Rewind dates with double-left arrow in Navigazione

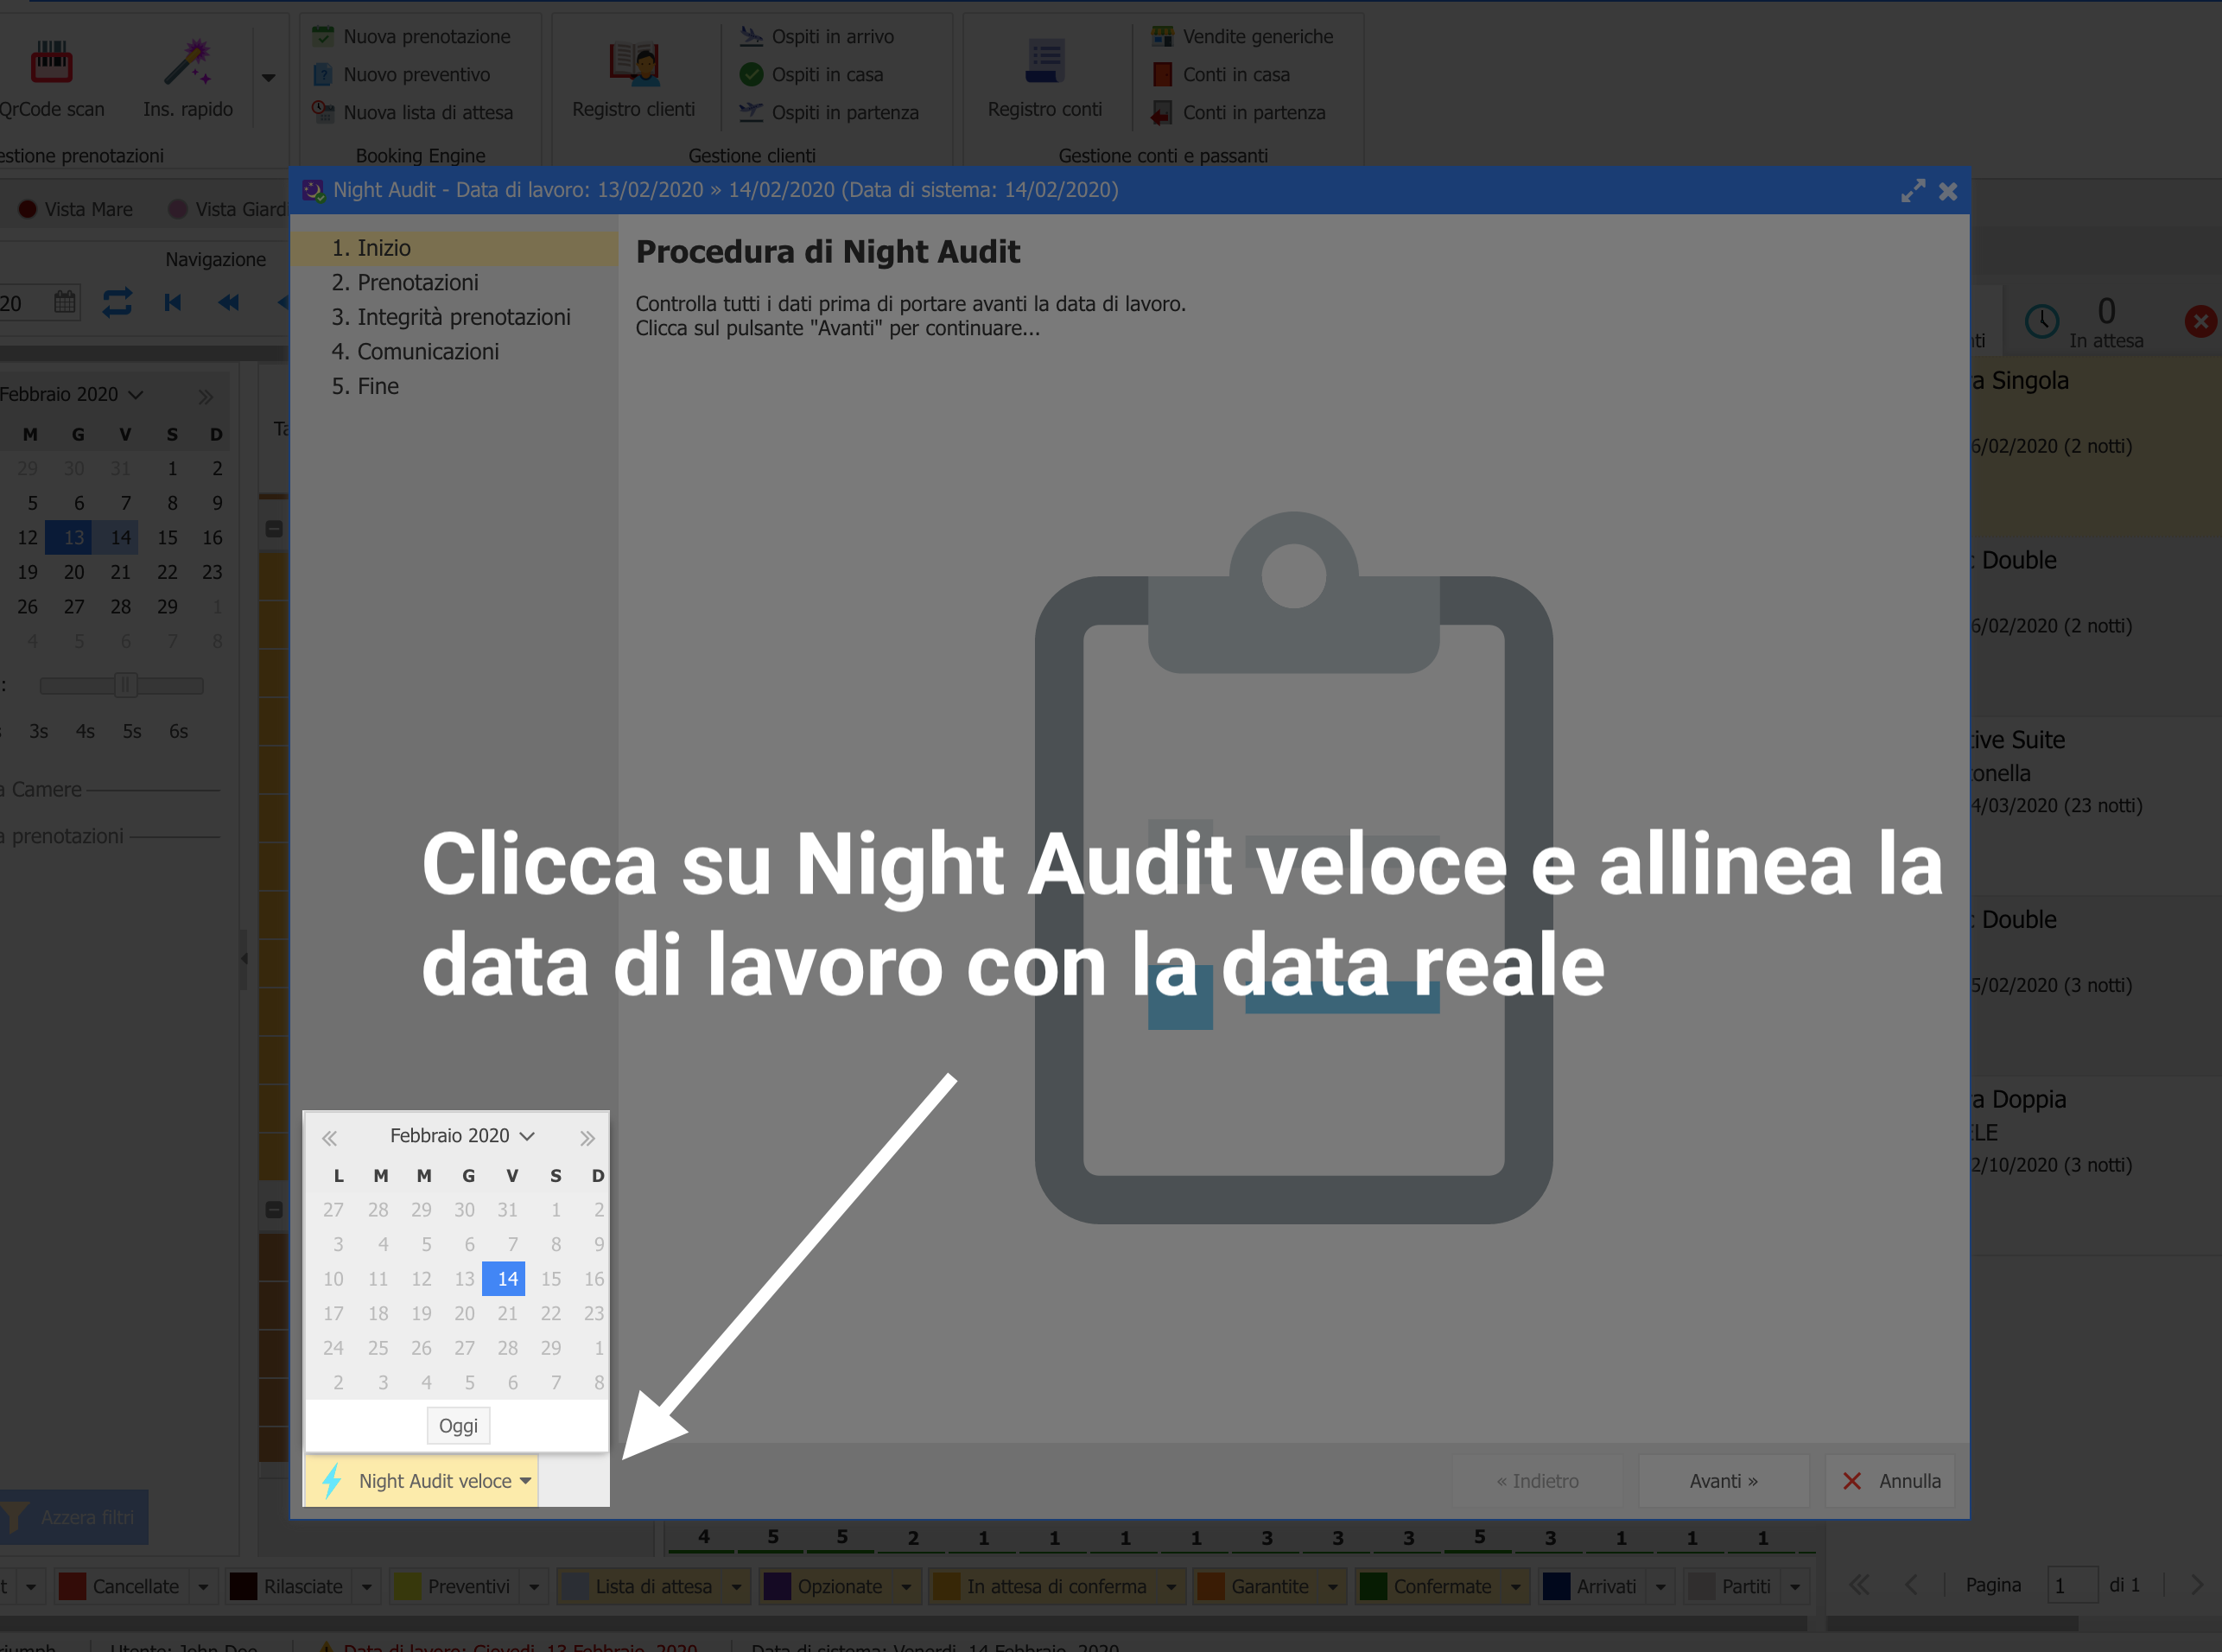pos(229,302)
